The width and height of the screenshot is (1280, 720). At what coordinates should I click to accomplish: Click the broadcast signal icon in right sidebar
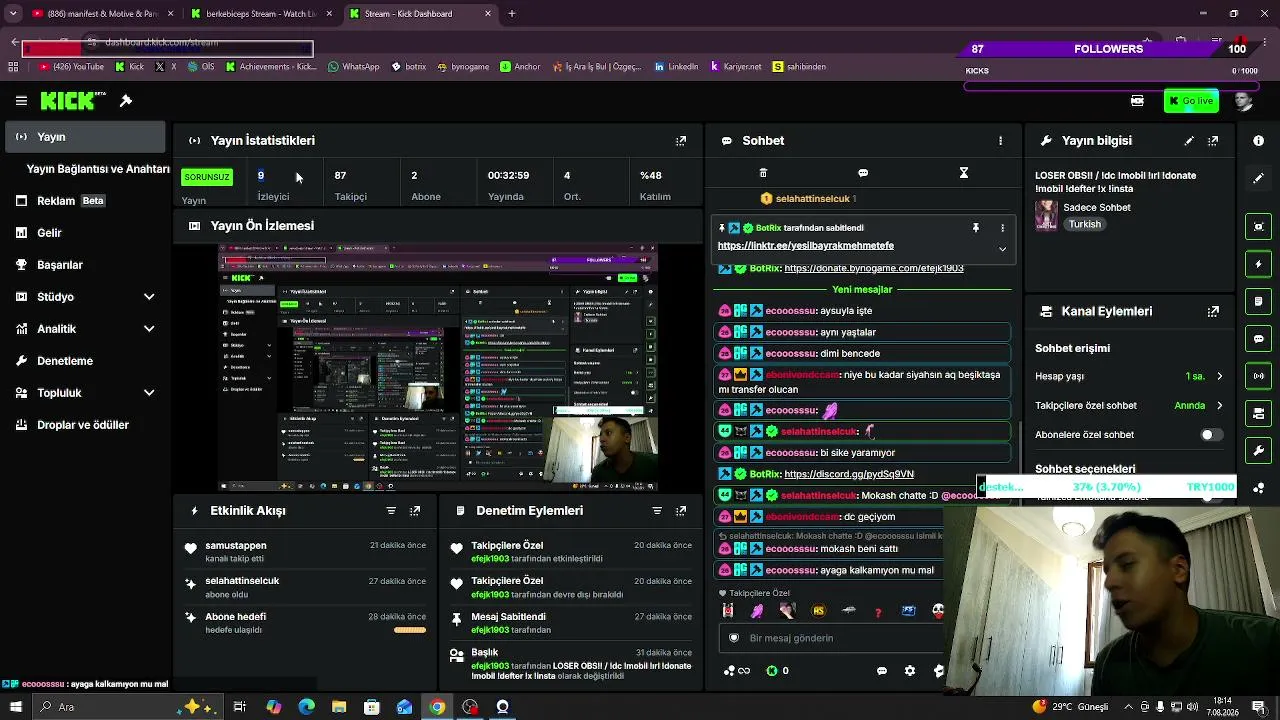pos(1259,376)
